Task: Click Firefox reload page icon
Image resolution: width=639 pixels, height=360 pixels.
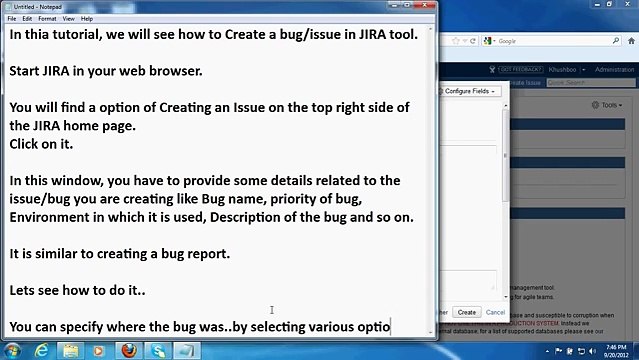Action: click(x=473, y=41)
